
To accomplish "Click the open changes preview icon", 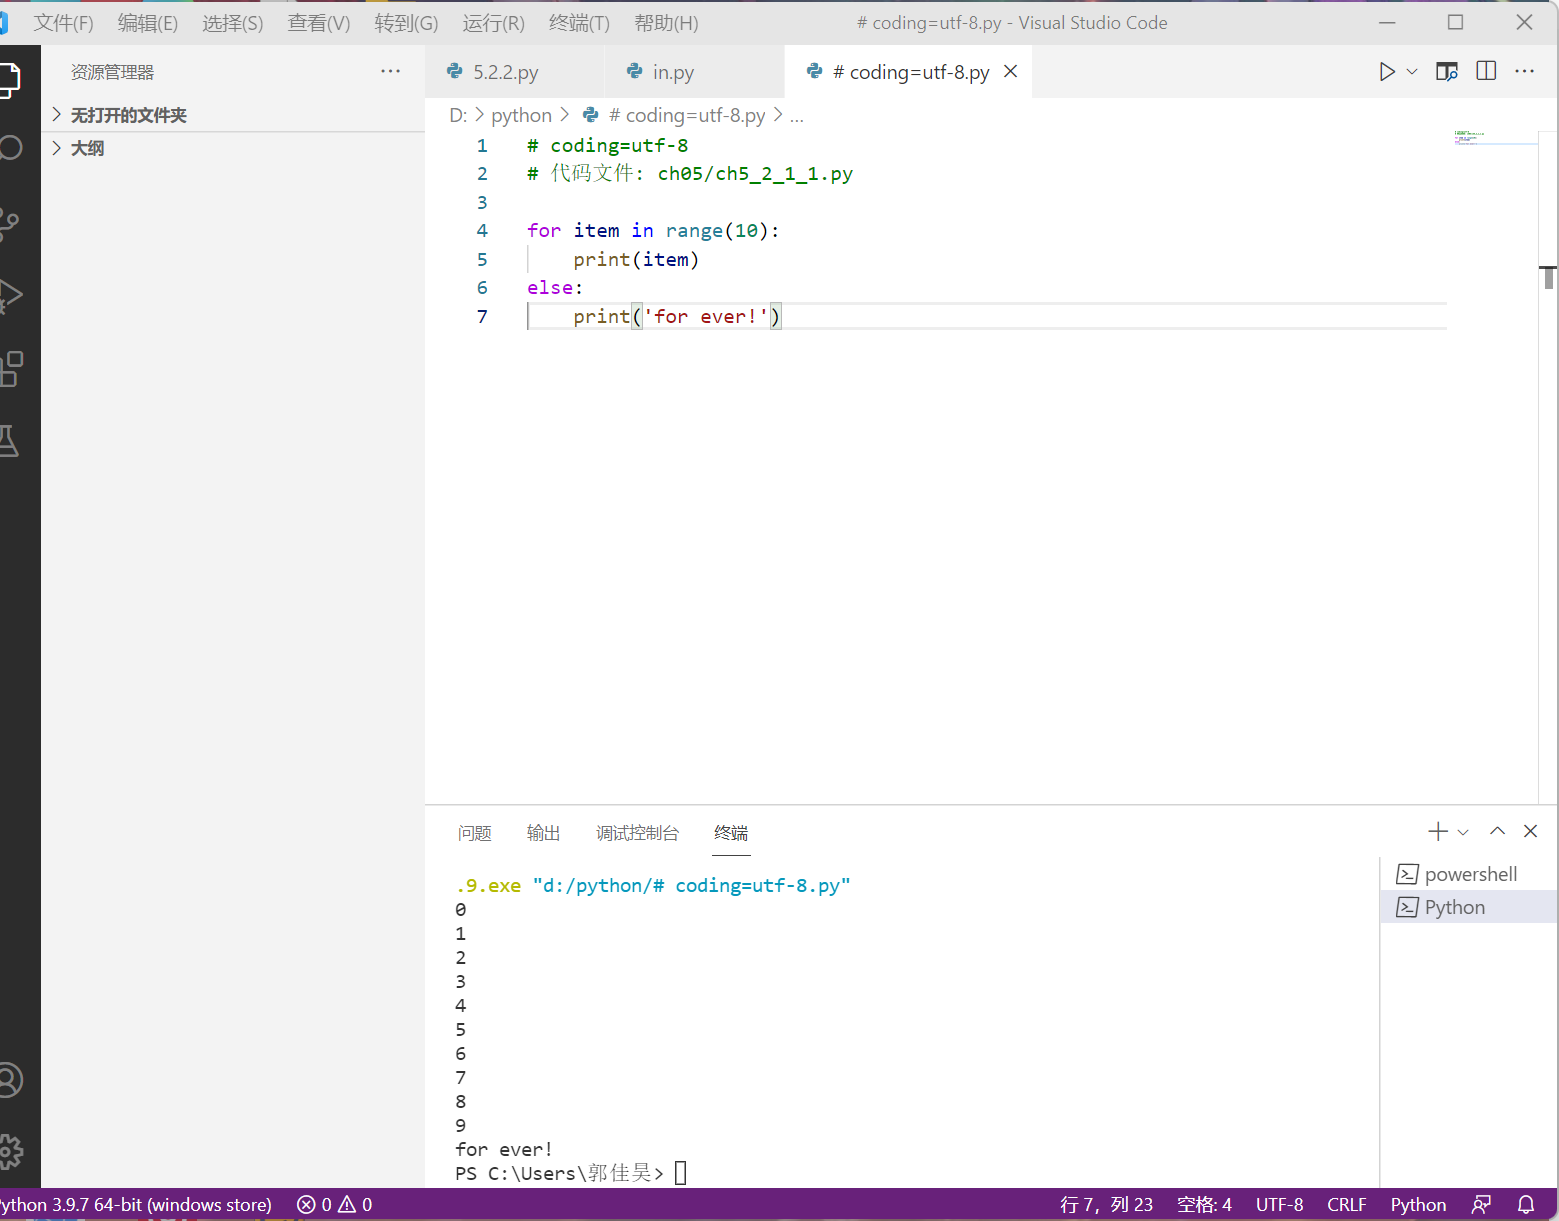I will coord(1446,72).
